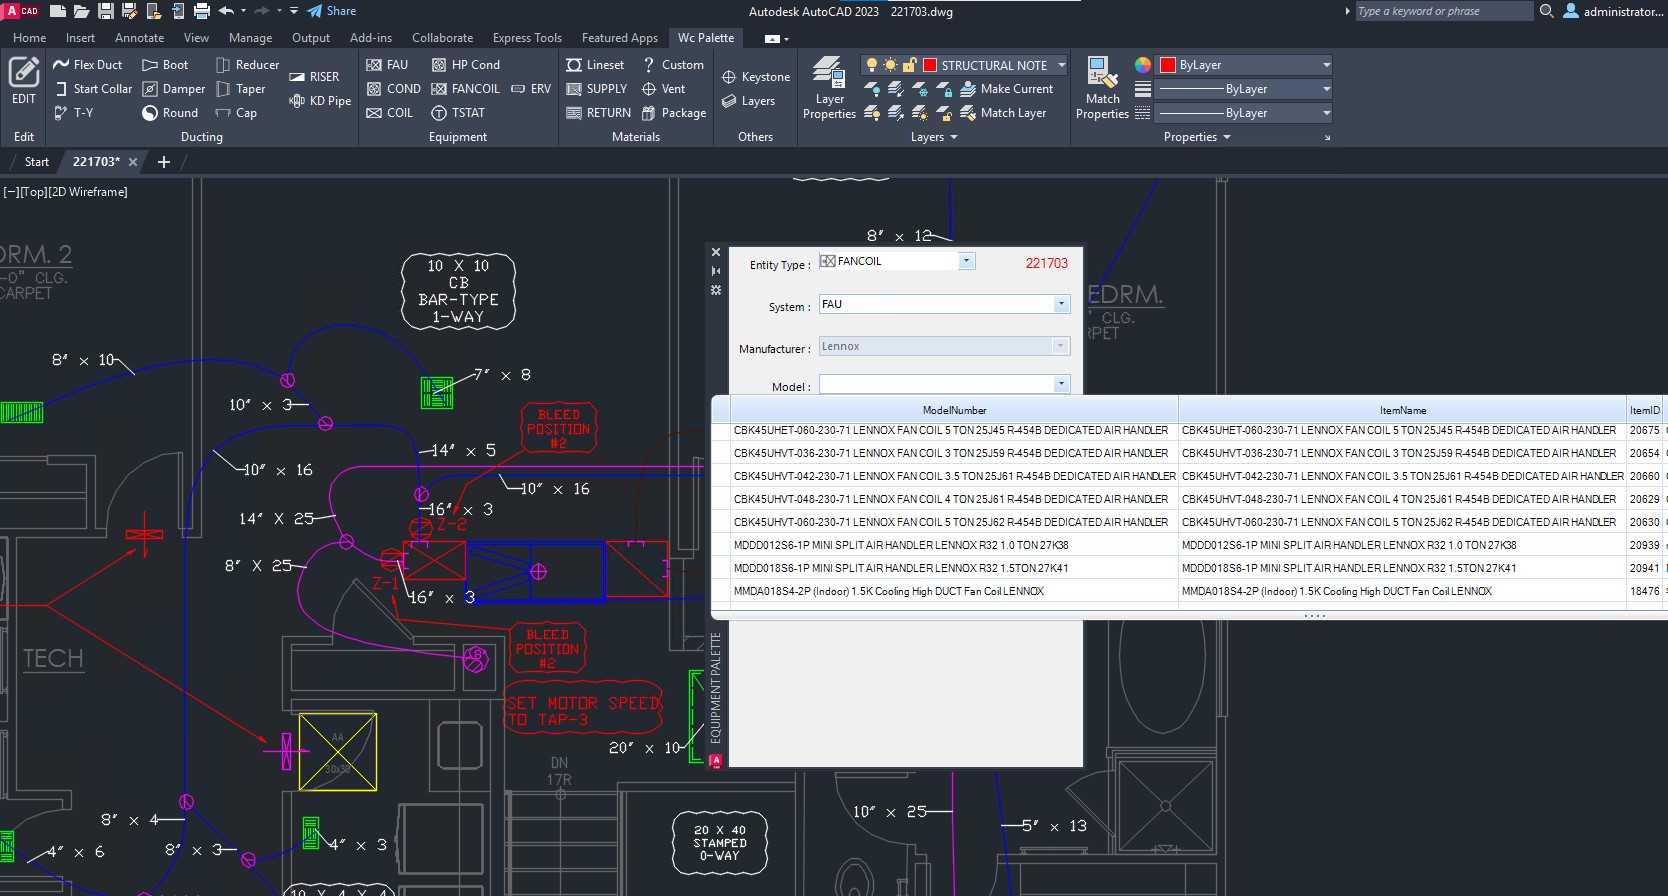Screen dimensions: 1668x896
Task: Click the Match Layer button
Action: [1003, 113]
